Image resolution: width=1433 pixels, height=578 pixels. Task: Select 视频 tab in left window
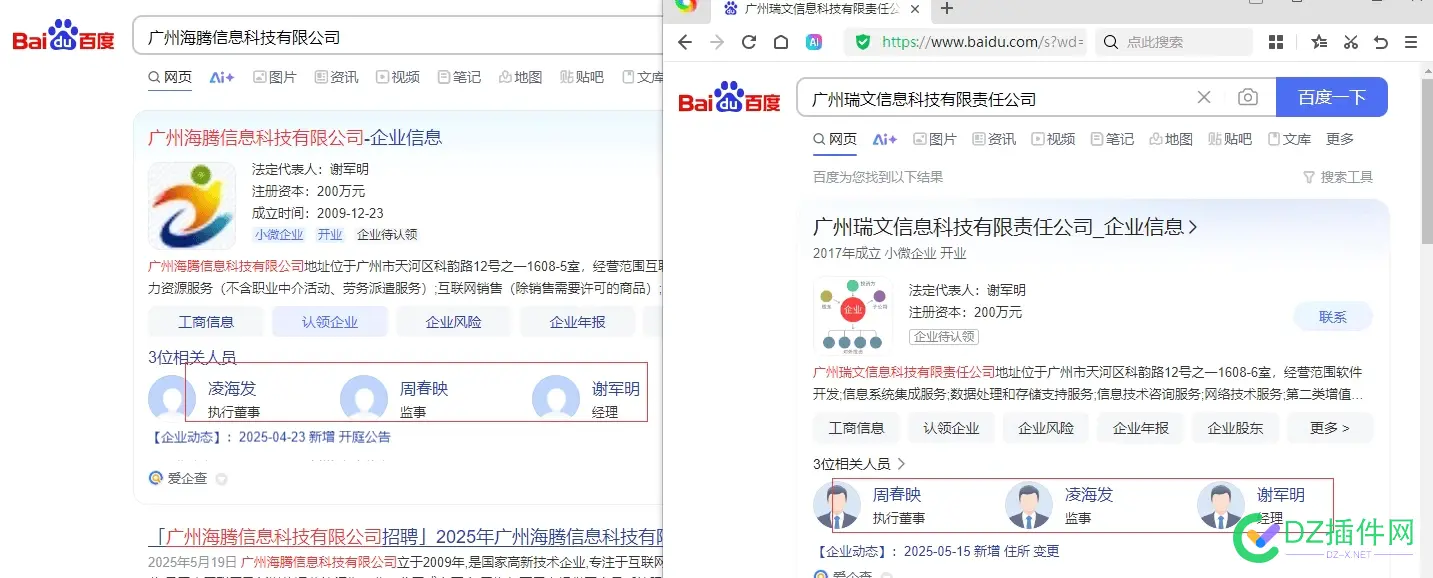coord(398,77)
